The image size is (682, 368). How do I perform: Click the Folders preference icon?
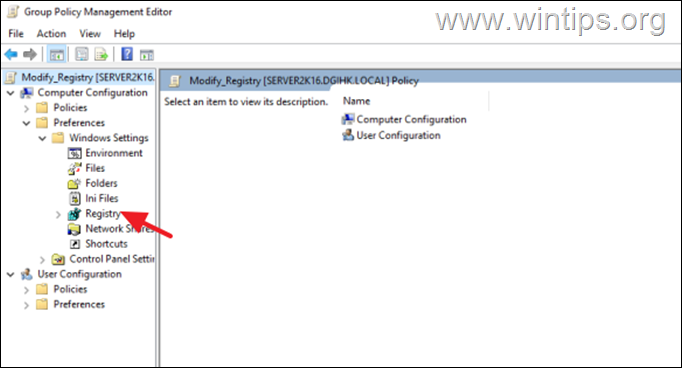pos(74,184)
